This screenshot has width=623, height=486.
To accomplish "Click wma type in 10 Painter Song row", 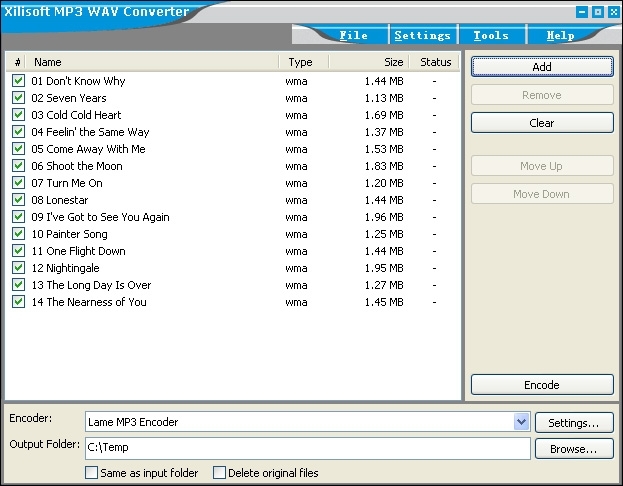I will [x=296, y=234].
